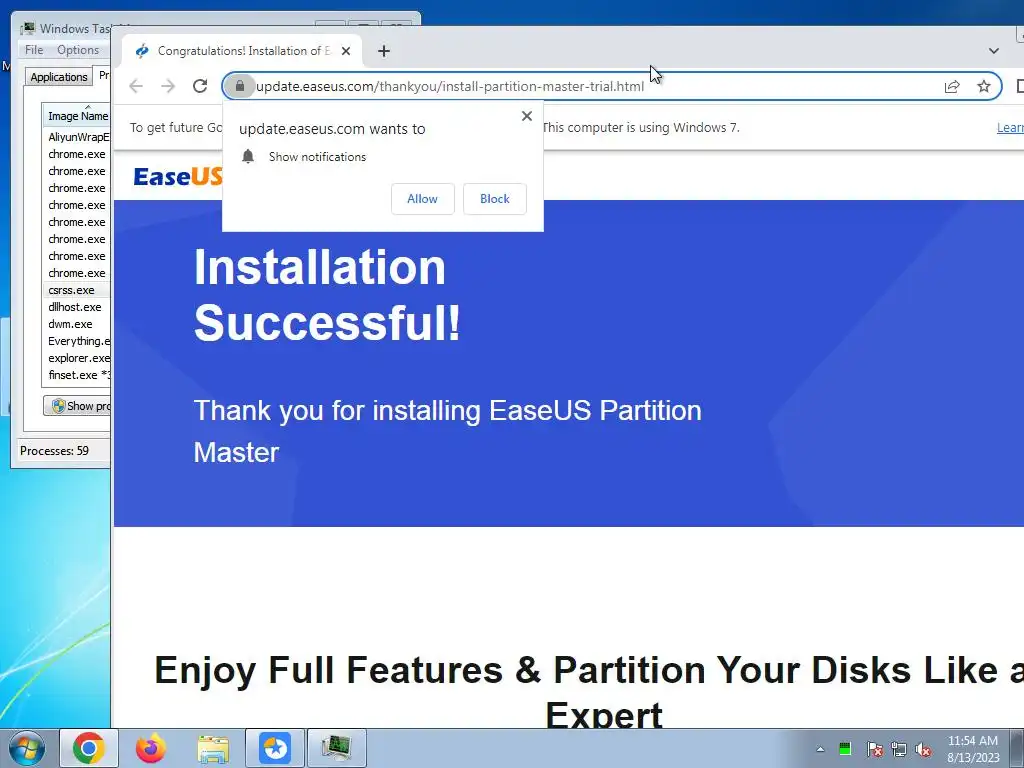Screen dimensions: 1024x768
Task: Launch Firefox from the taskbar
Action: [151, 748]
